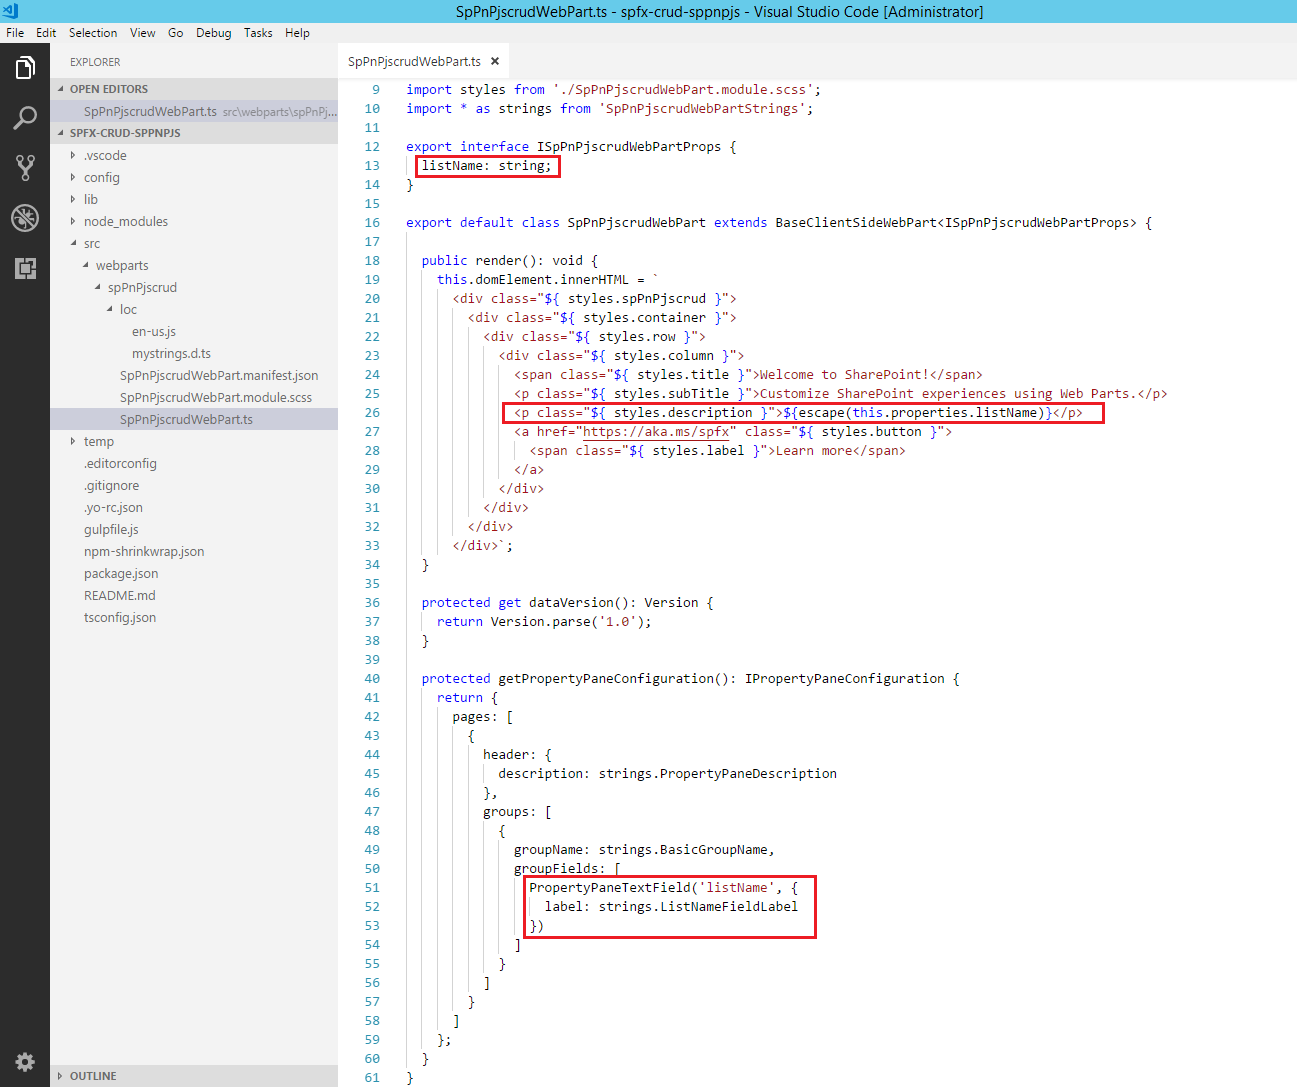The image size is (1297, 1087).
Task: Open the Tasks menu
Action: click(x=258, y=33)
